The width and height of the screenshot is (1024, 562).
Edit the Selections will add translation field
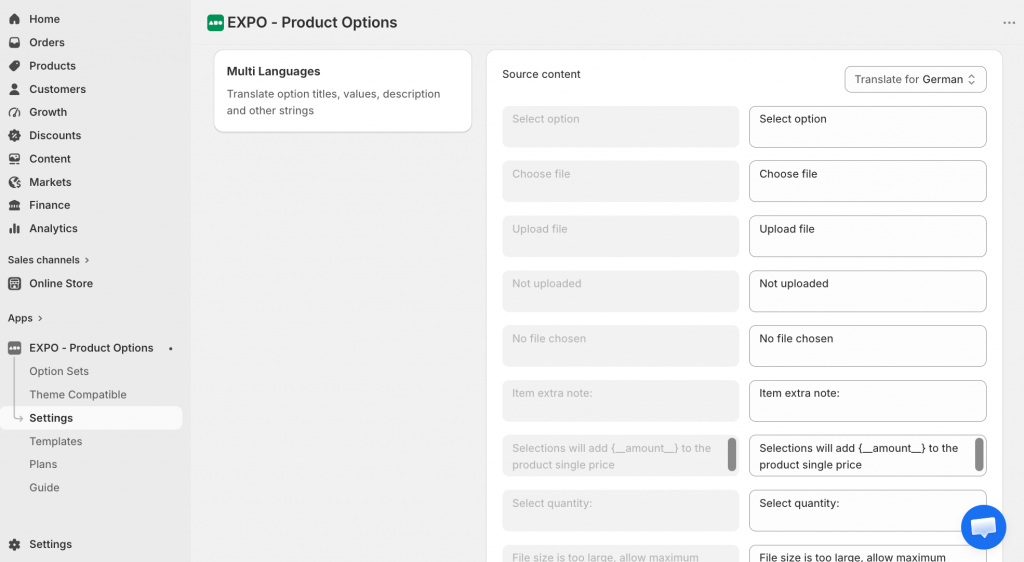pyautogui.click(x=867, y=456)
